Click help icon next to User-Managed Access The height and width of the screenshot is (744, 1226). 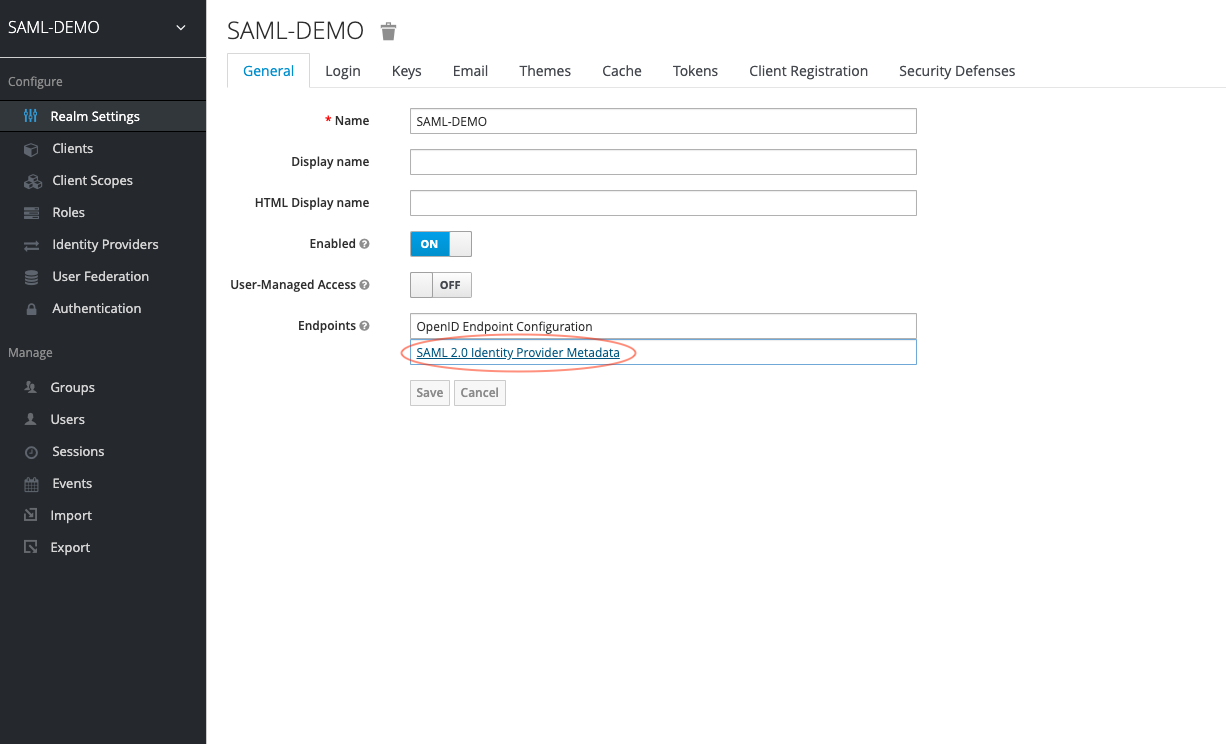(364, 285)
